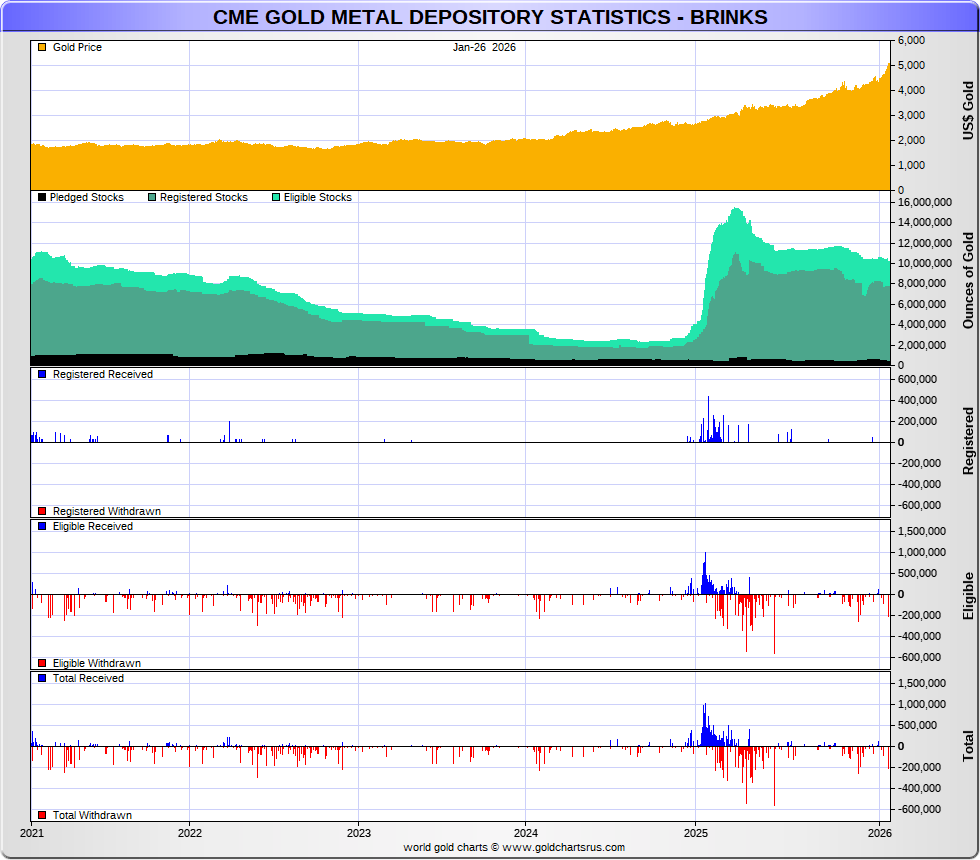Click the black Pledged Stocks legend swatch
Image resolution: width=980 pixels, height=860 pixels.
(41, 198)
